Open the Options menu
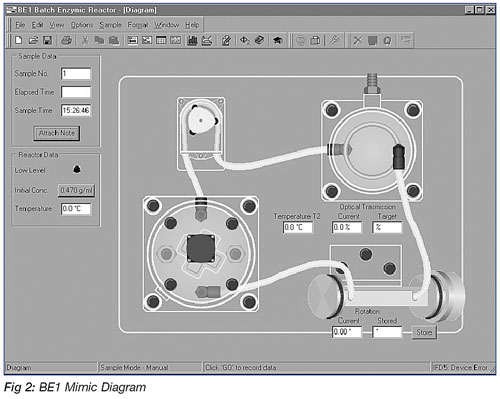Screen dimensions: 500x399 (x=82, y=25)
